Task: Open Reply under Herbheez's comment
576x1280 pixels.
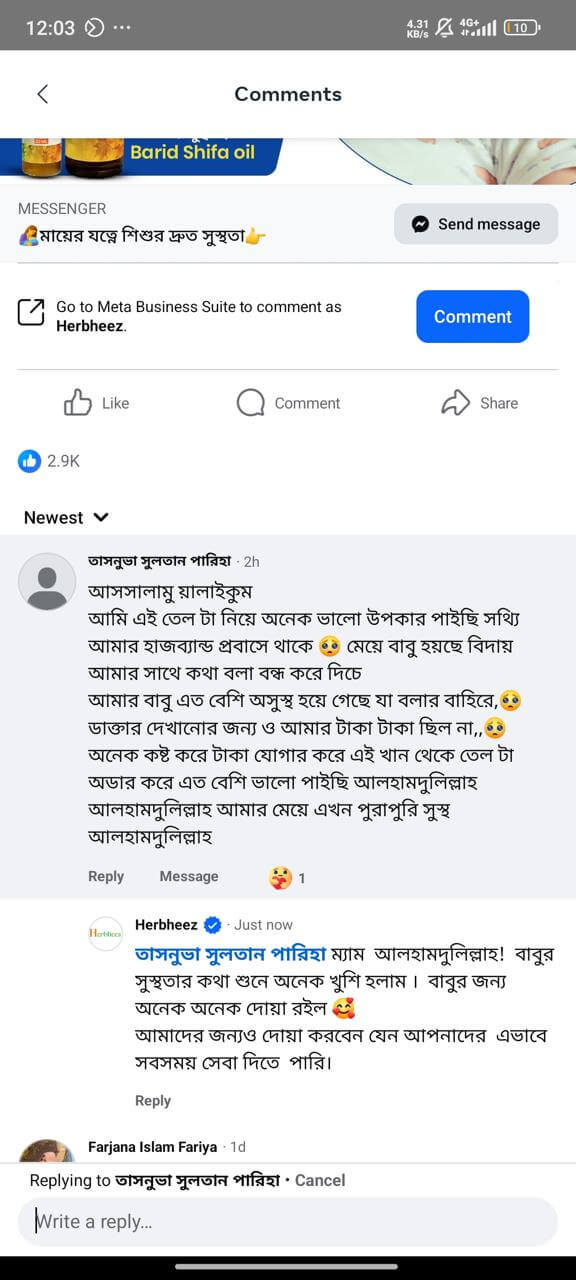Action: pyautogui.click(x=153, y=1100)
